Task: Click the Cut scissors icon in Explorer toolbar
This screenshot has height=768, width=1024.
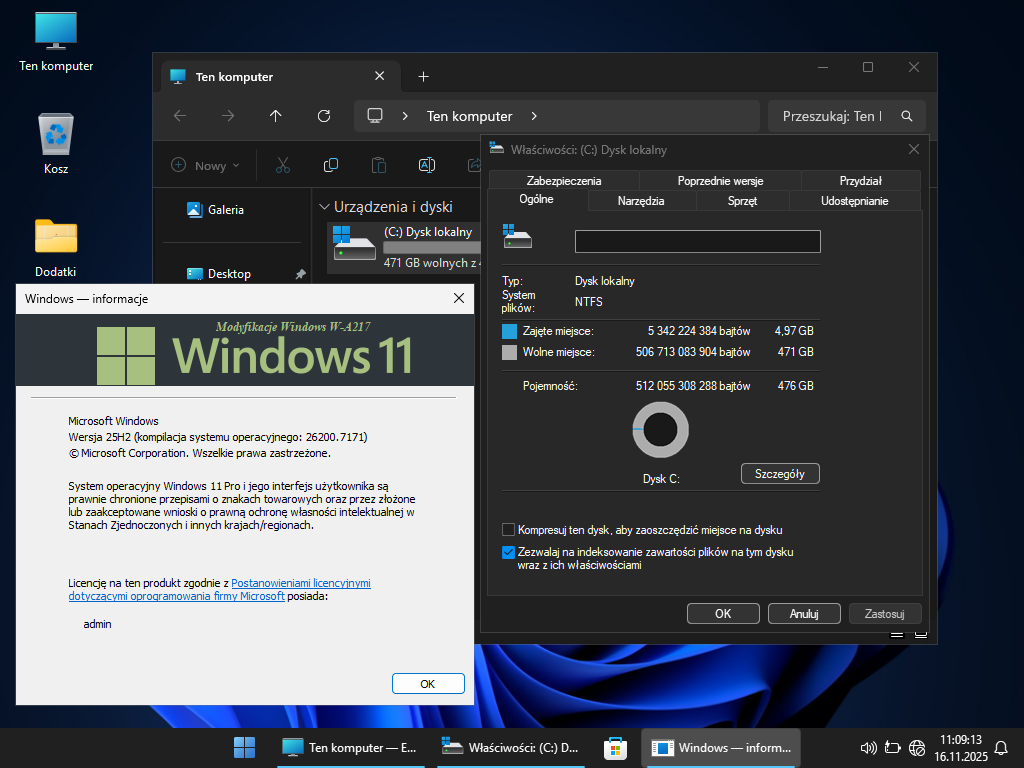Action: pos(283,165)
